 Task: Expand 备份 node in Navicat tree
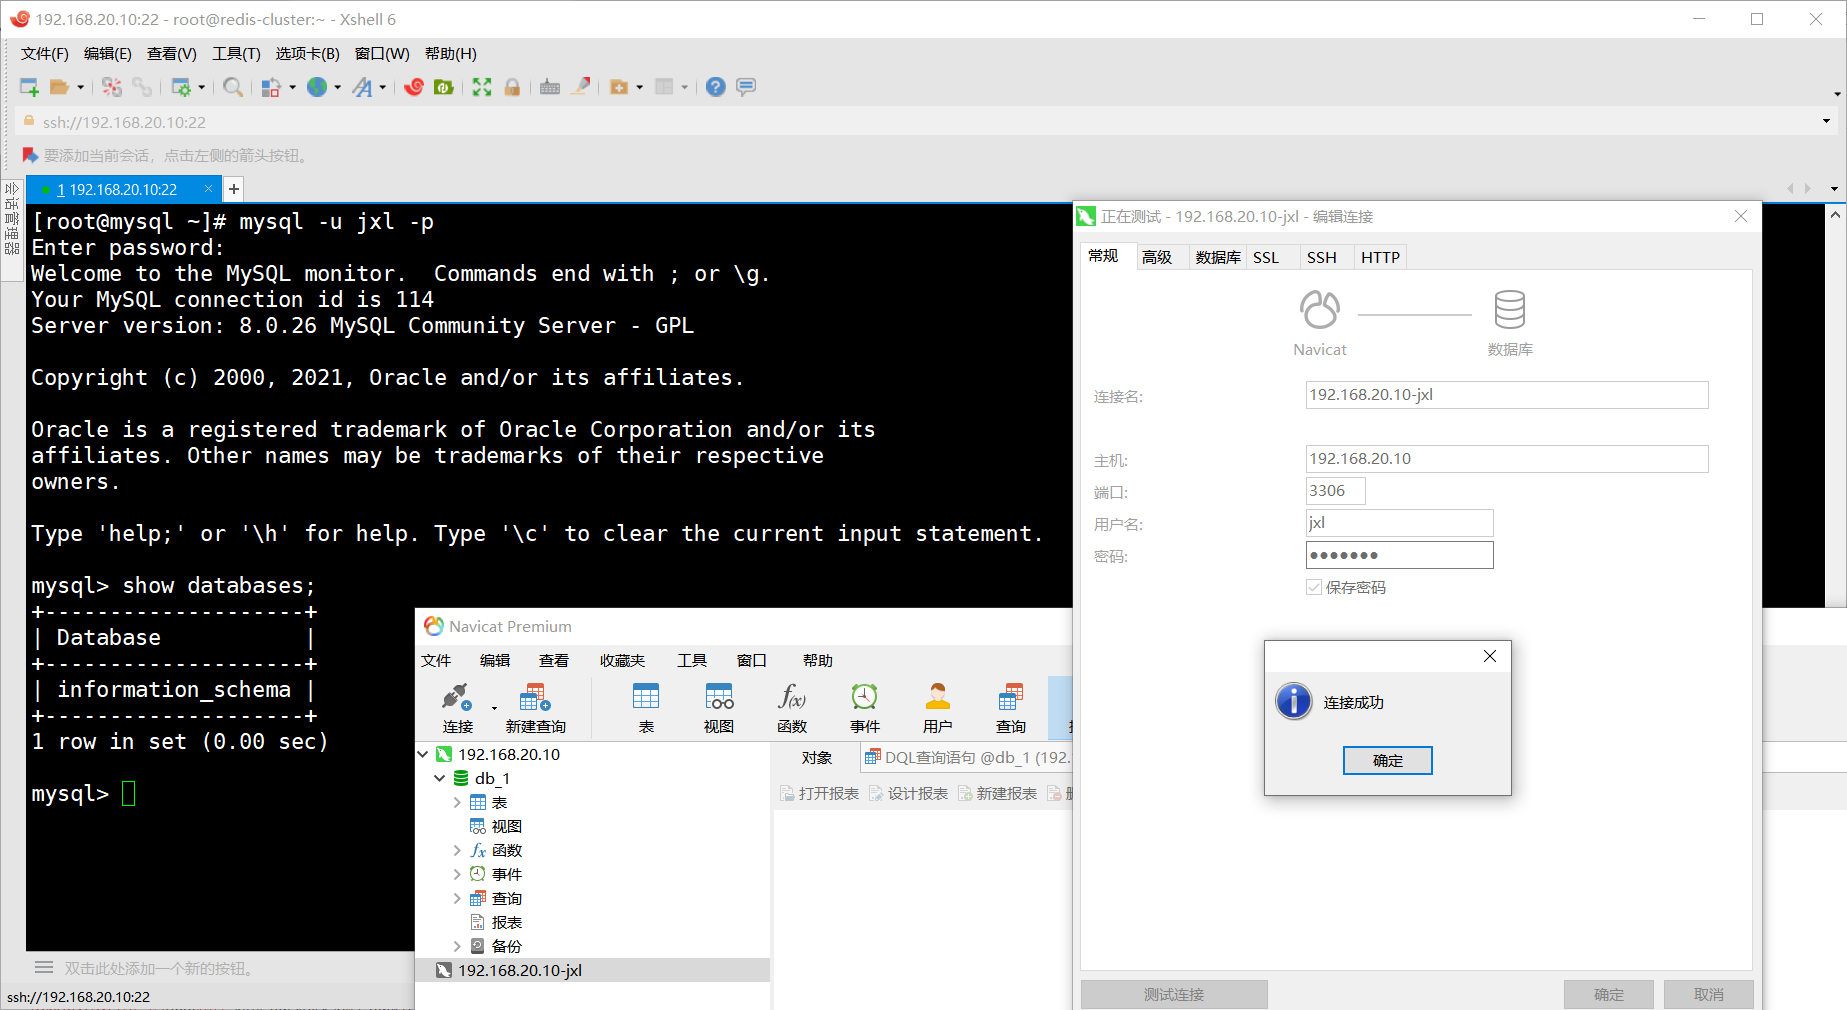tap(457, 946)
